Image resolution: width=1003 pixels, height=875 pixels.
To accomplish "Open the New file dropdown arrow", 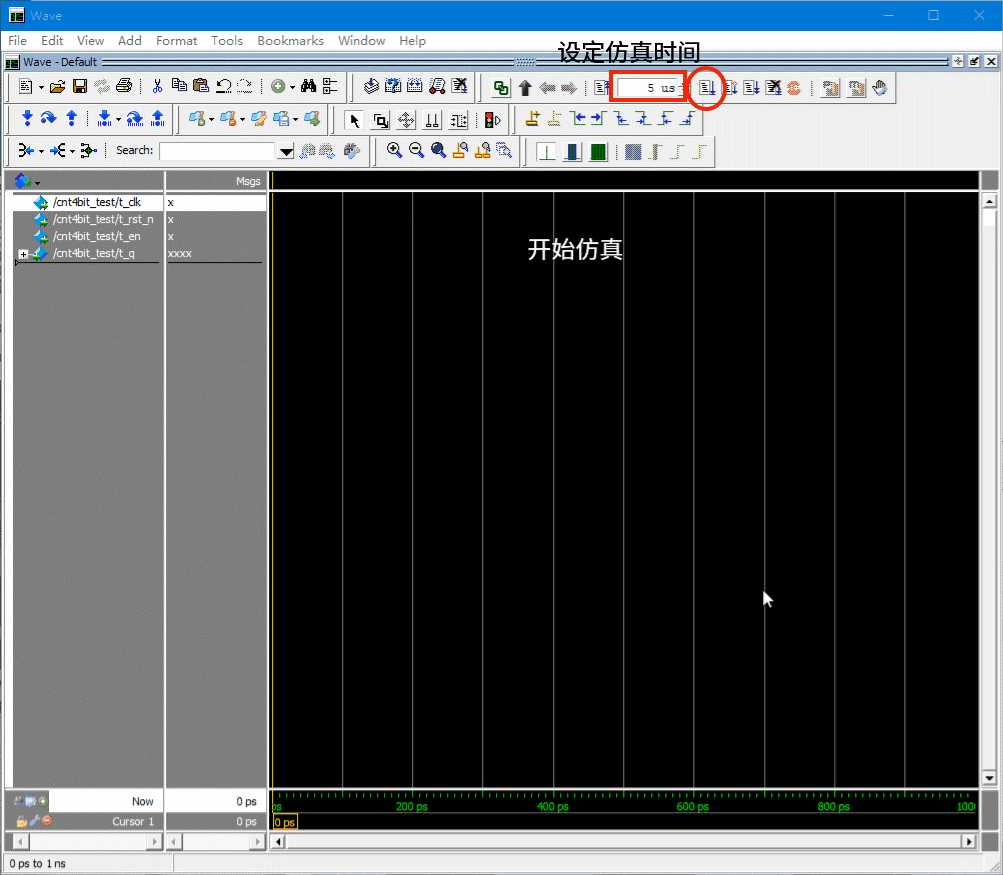I will click(x=42, y=87).
